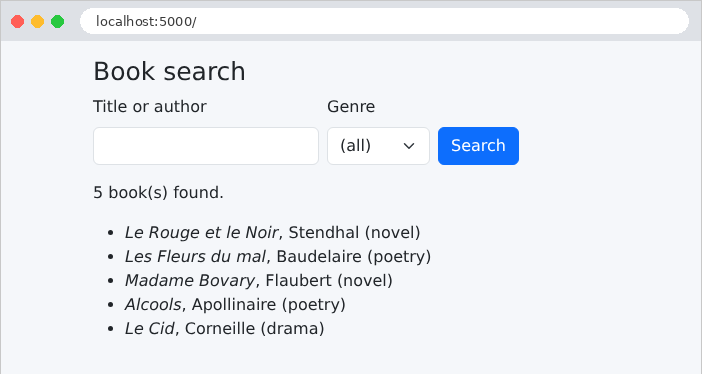702x374 pixels.
Task: Click the blue Search button
Action: pyautogui.click(x=478, y=146)
